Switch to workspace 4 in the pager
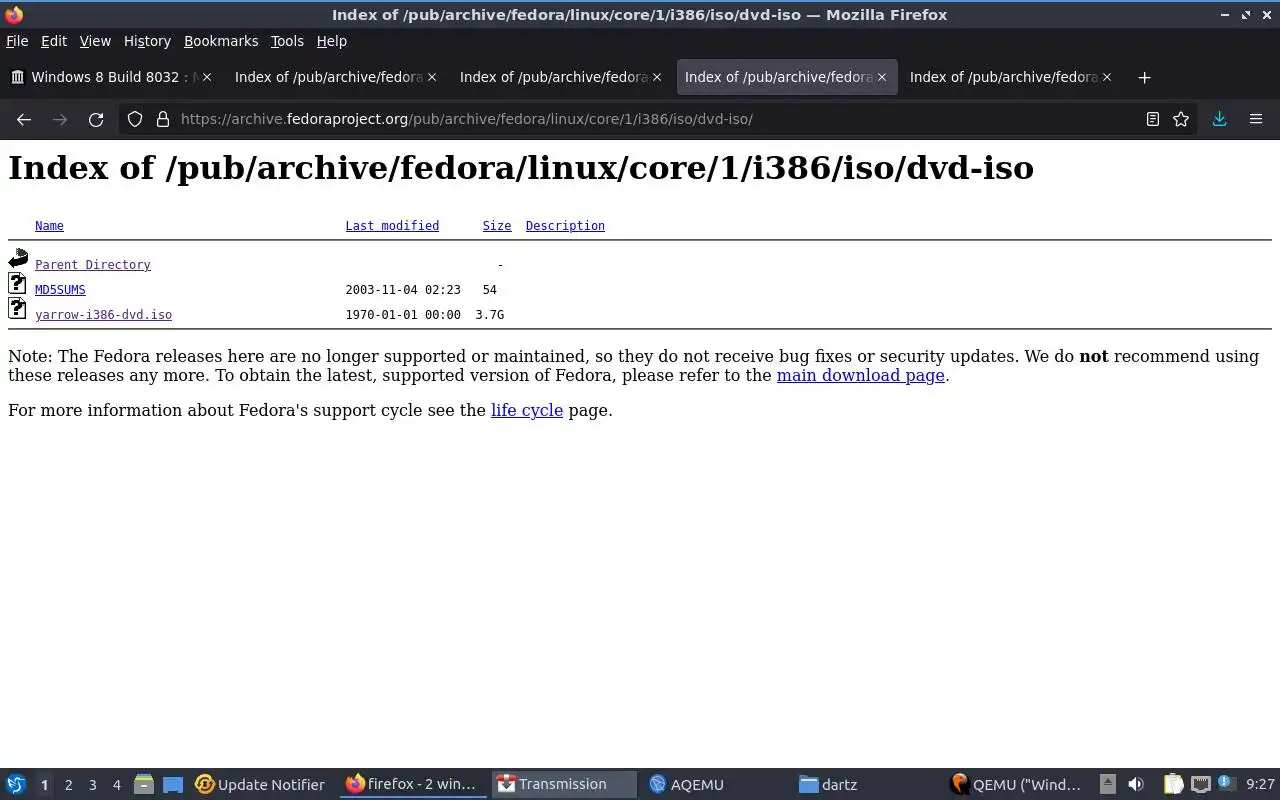The image size is (1280, 800). [x=117, y=785]
